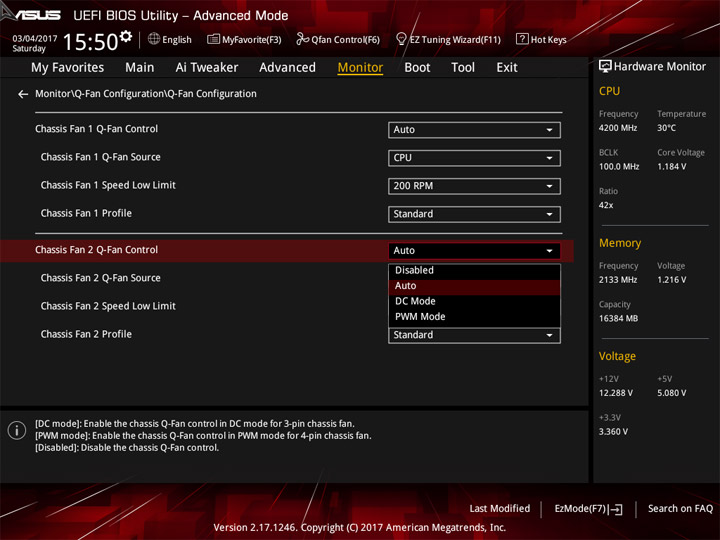
Task: Select the Monitor tab
Action: (x=360, y=68)
